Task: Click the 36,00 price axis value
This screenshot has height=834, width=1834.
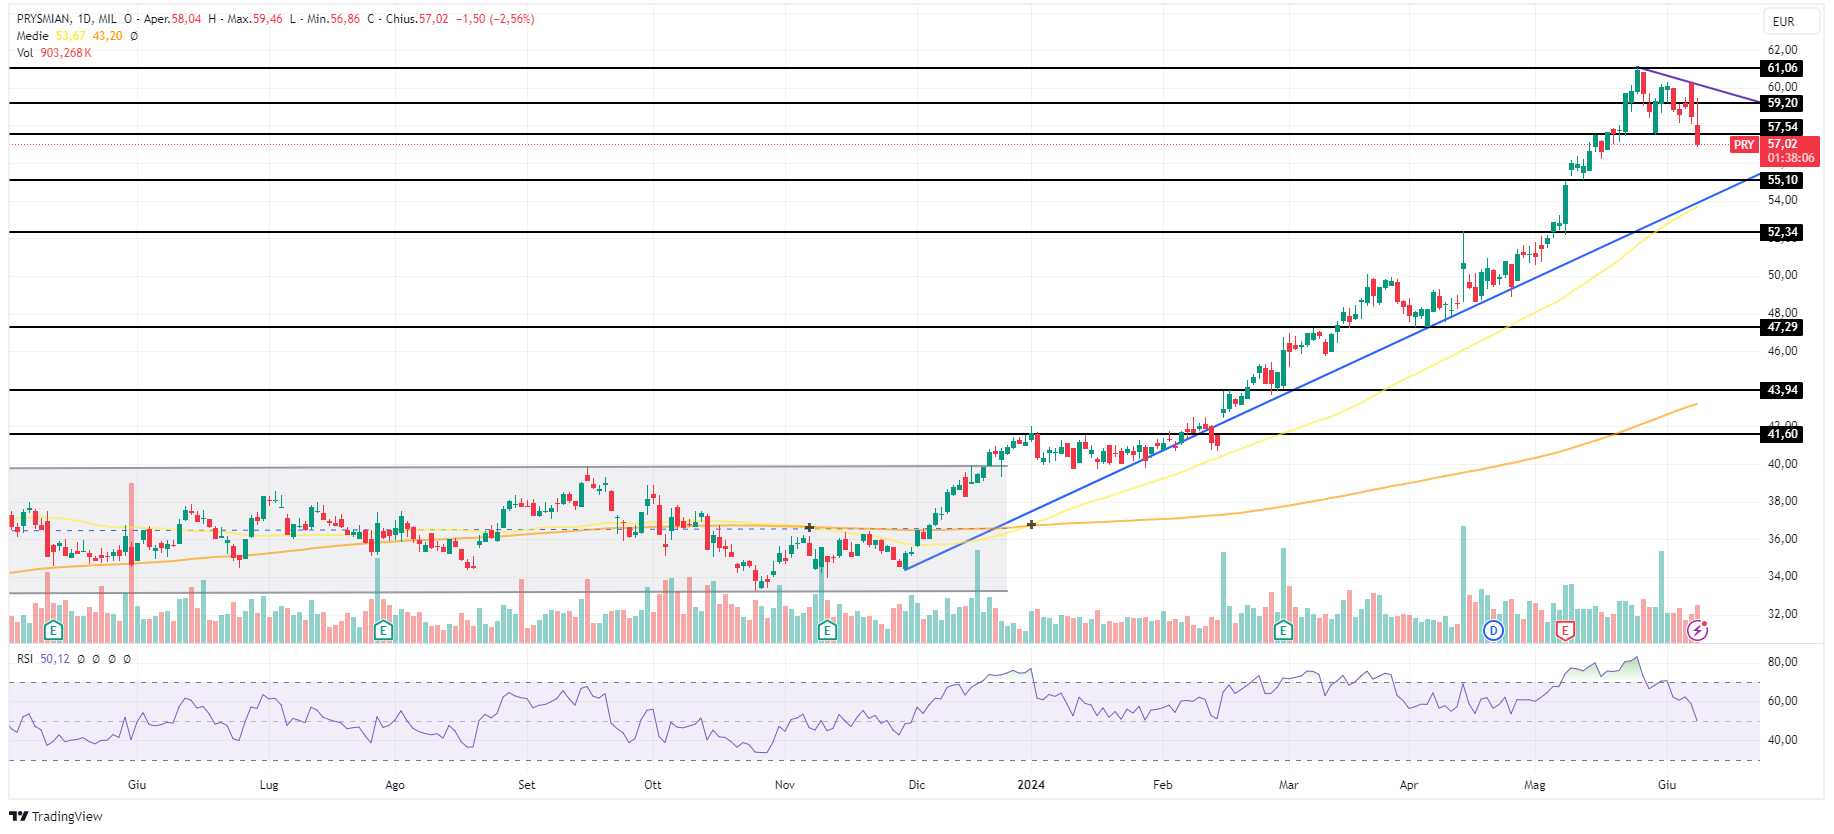Action: [1782, 539]
